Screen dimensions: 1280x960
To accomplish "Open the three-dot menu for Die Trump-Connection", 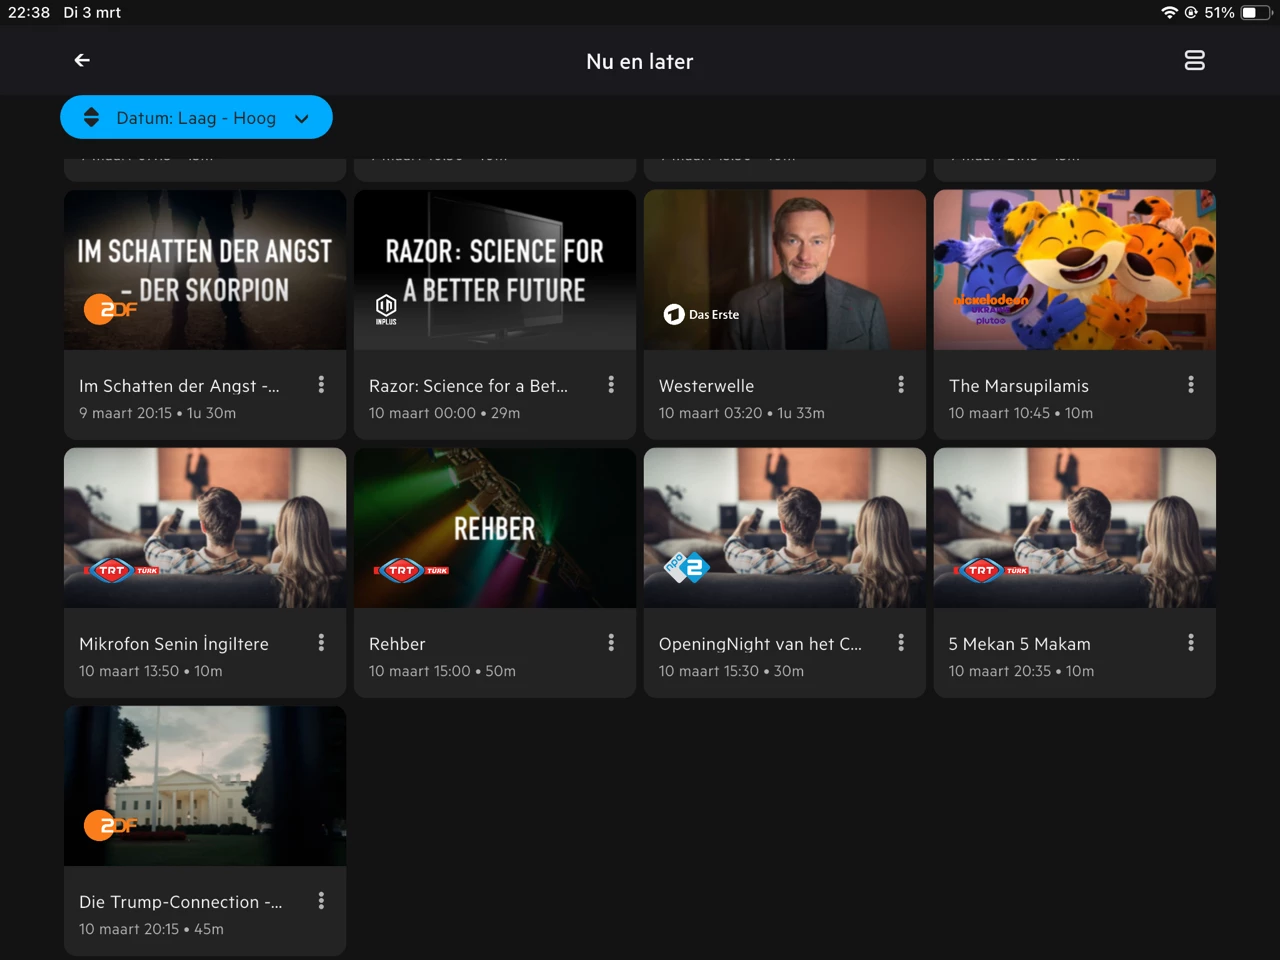I will coord(321,901).
